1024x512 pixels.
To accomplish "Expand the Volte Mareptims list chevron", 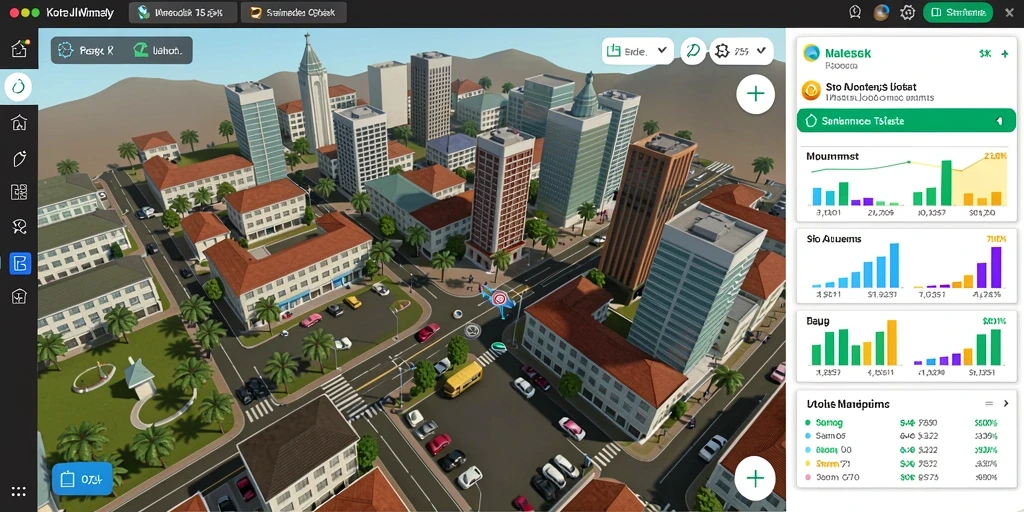I will tap(1006, 404).
